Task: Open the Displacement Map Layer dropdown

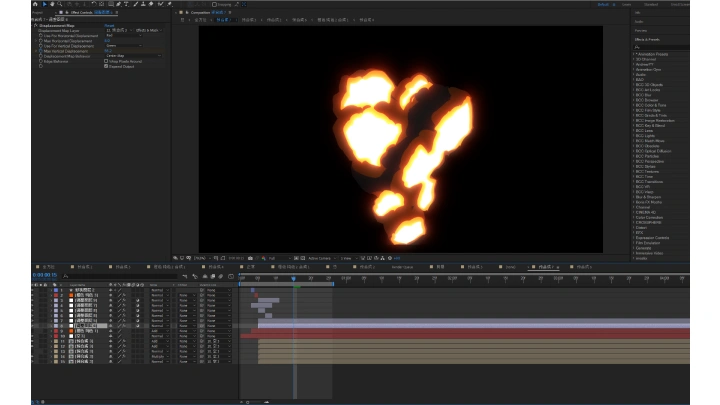Action: click(119, 30)
